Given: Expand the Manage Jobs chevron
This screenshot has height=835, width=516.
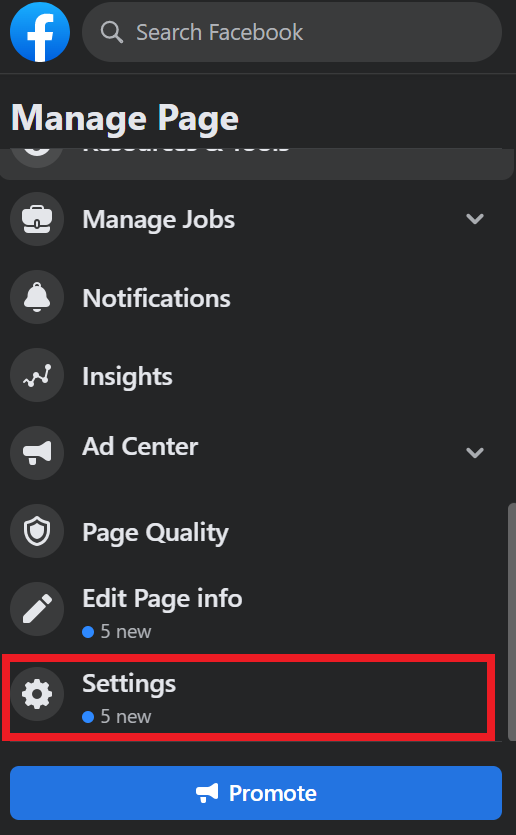Looking at the screenshot, I should 474,219.
